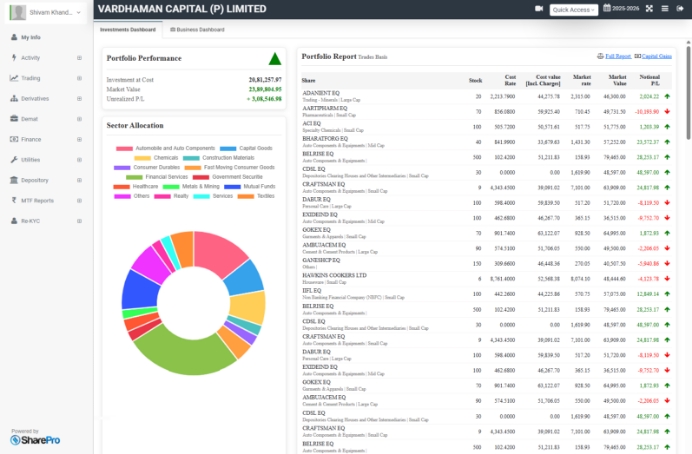Expand the Derivatives sidebar section
Screen dimensions: 692x454
pyautogui.click(x=35, y=98)
